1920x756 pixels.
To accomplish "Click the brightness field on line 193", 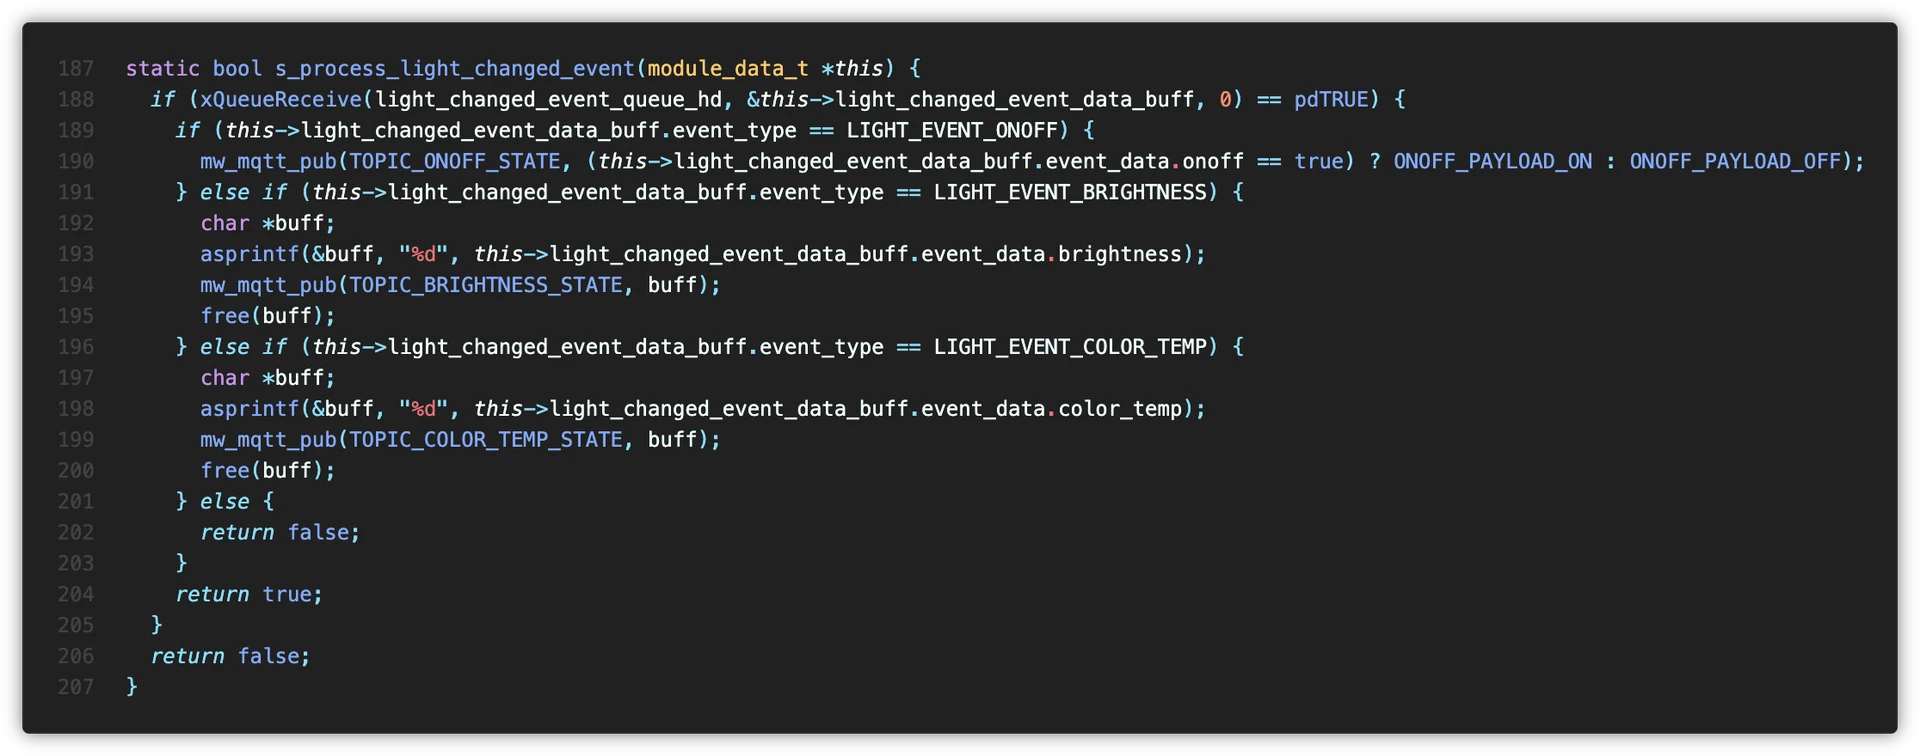I will (1120, 255).
